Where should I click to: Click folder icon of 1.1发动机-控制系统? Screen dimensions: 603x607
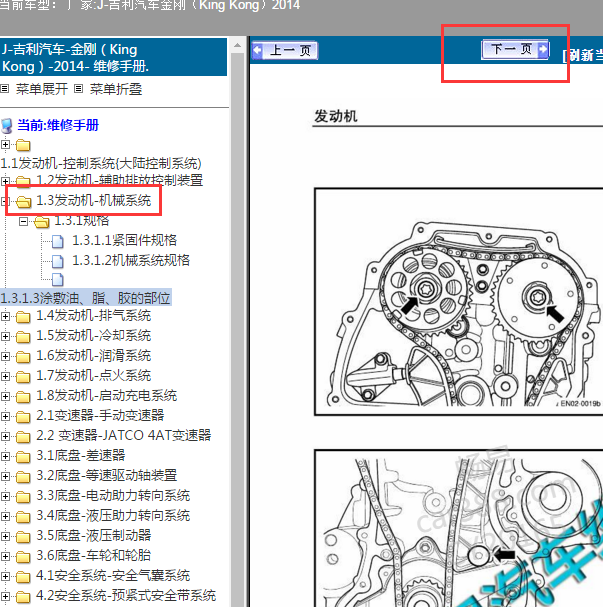coord(23,145)
